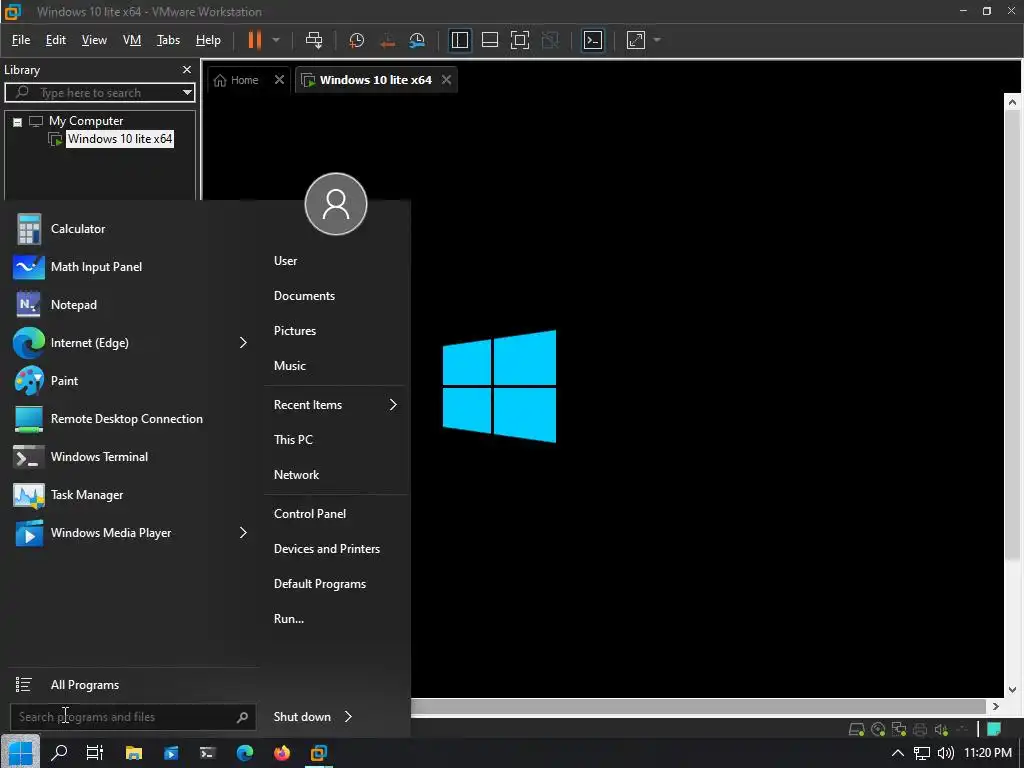Open the VM menu
The height and width of the screenshot is (768, 1024).
pos(132,40)
